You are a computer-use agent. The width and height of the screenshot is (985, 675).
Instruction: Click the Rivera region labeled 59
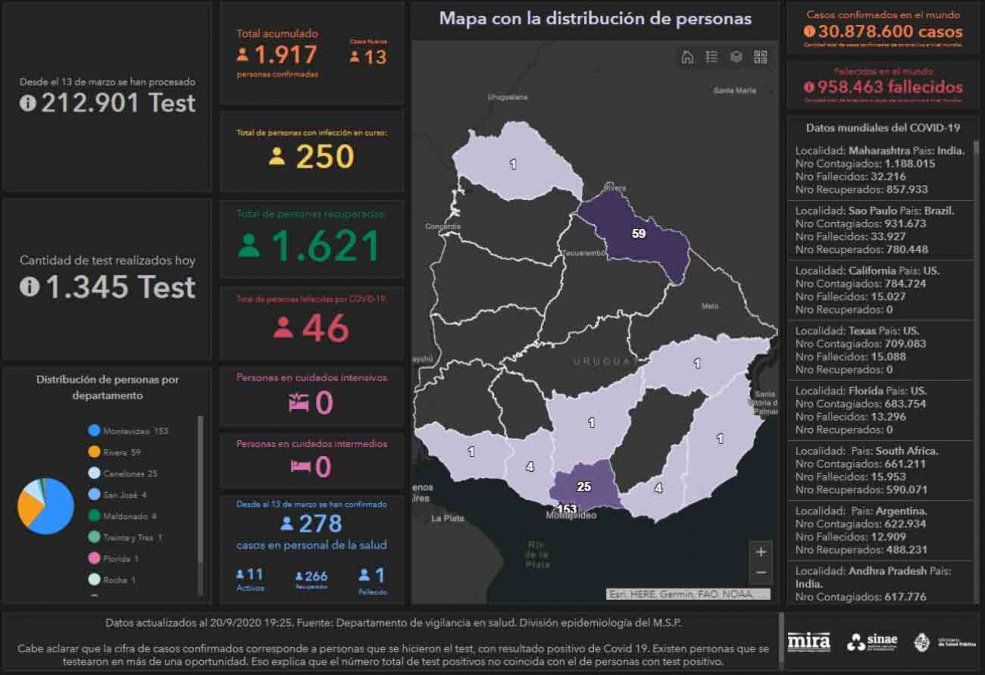pos(638,235)
